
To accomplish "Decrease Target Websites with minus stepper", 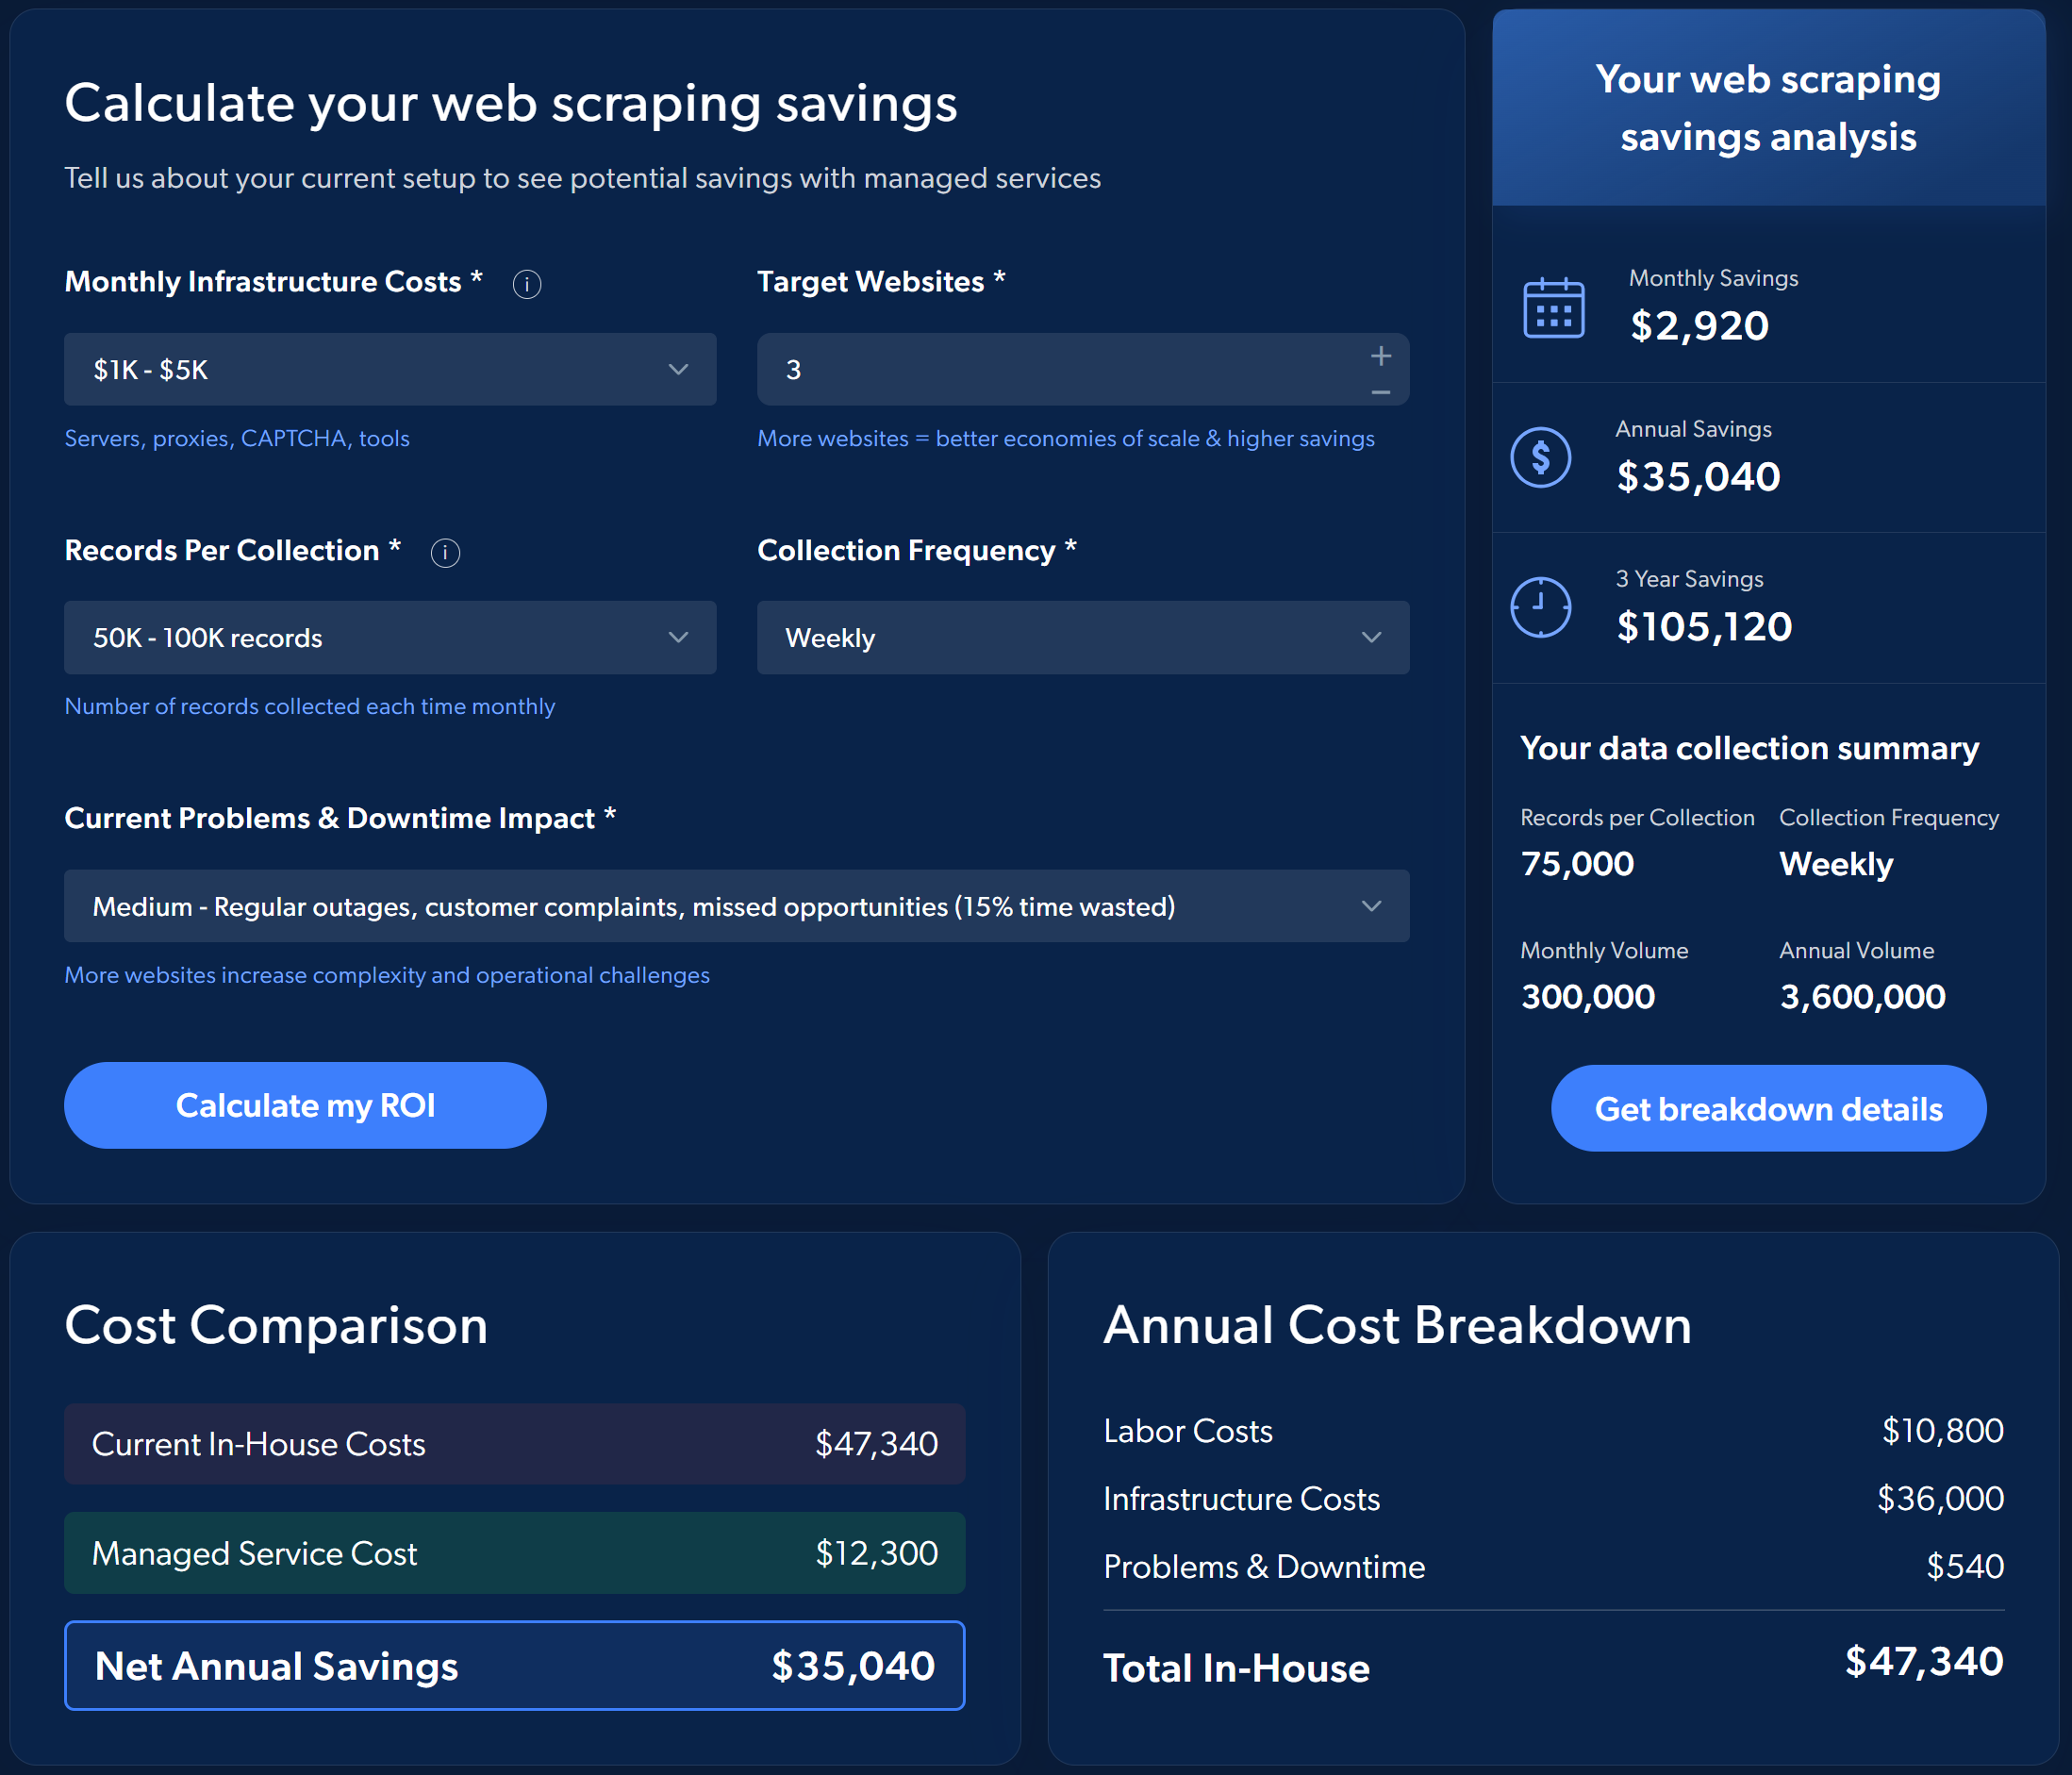I will [x=1380, y=392].
